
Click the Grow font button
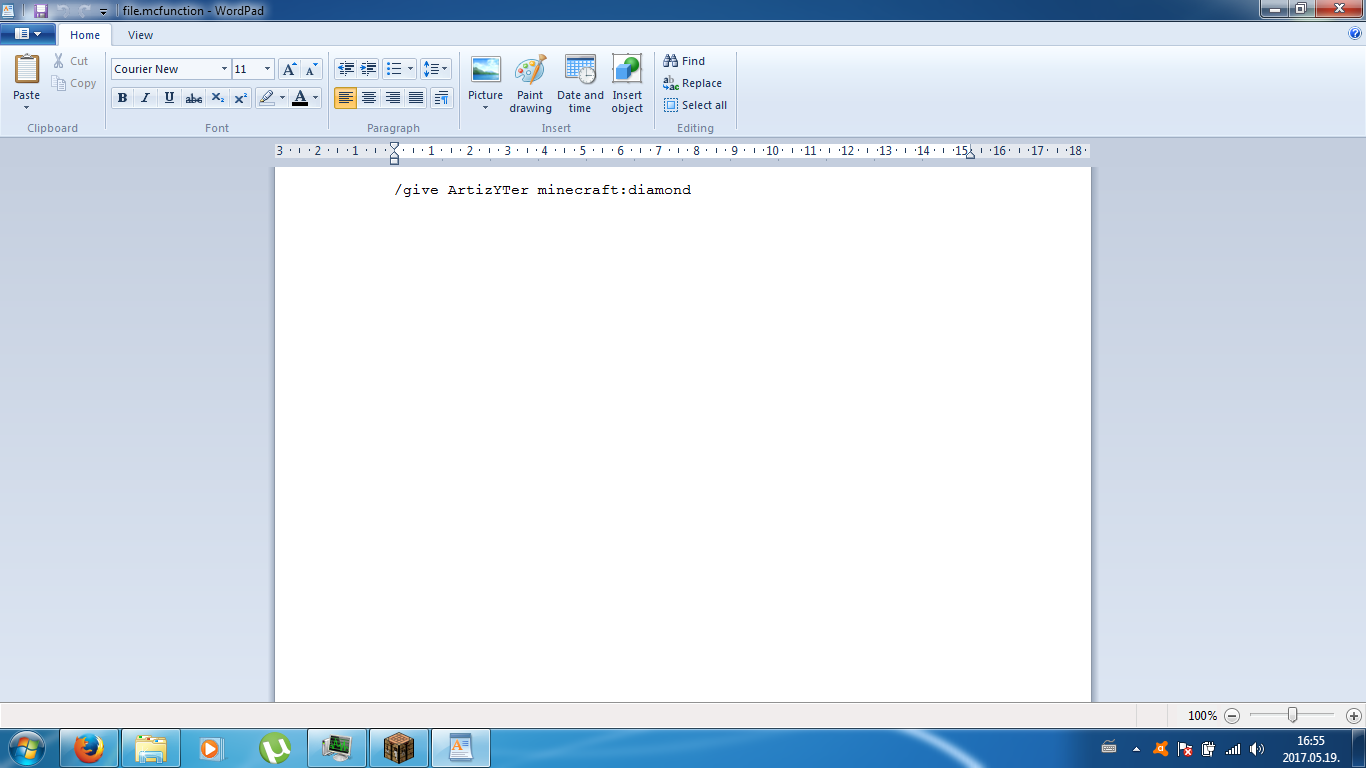tap(289, 69)
